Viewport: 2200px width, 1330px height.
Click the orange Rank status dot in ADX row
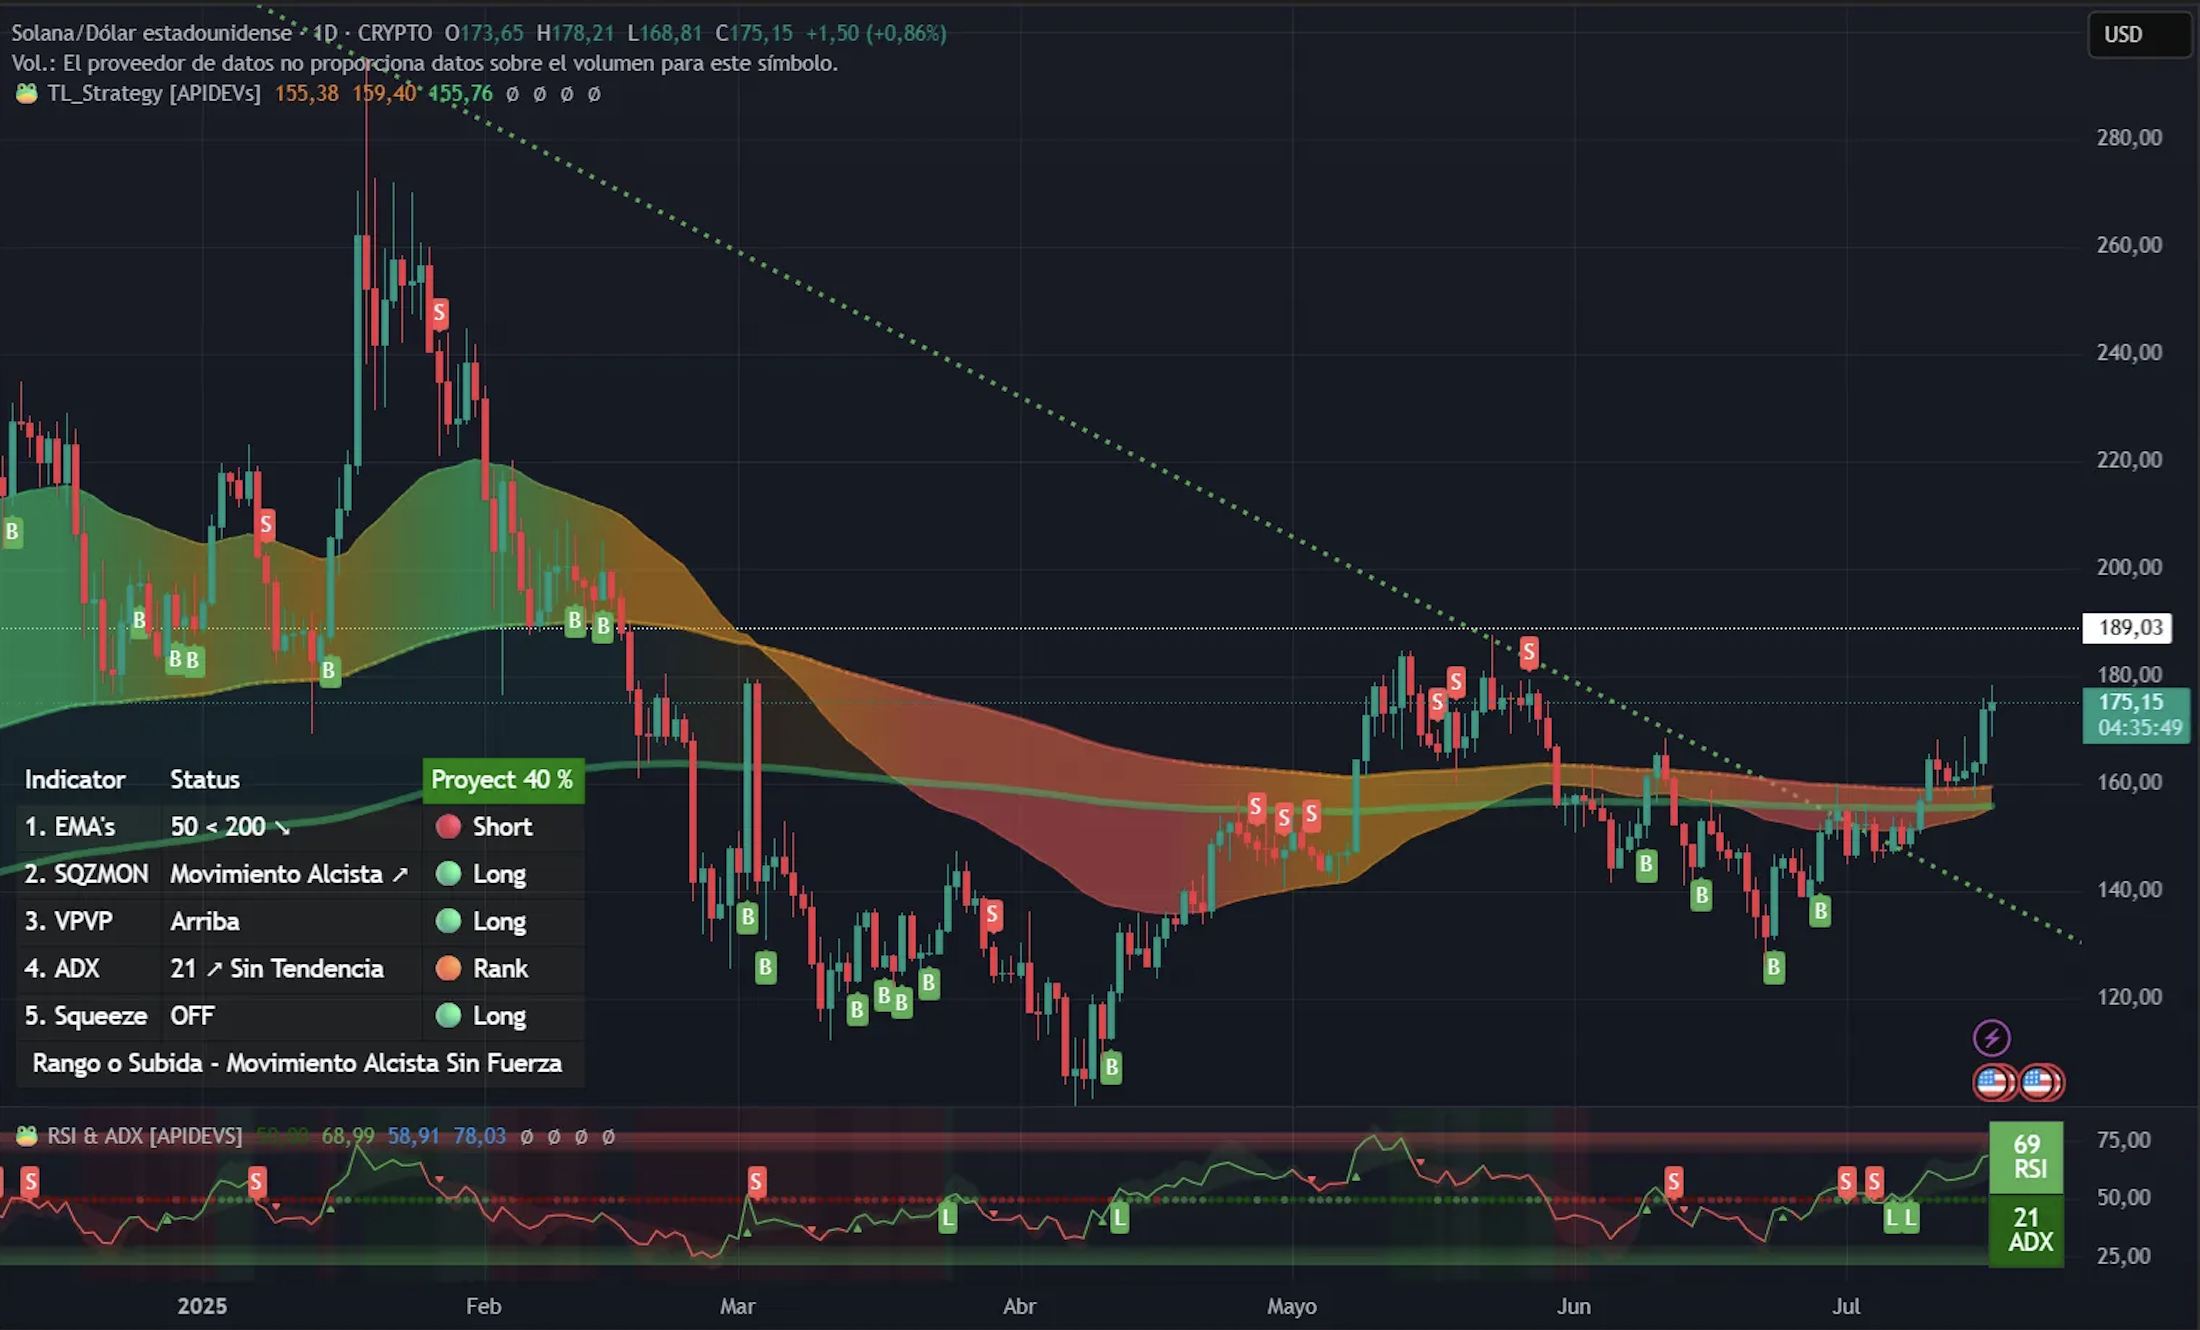[448, 968]
